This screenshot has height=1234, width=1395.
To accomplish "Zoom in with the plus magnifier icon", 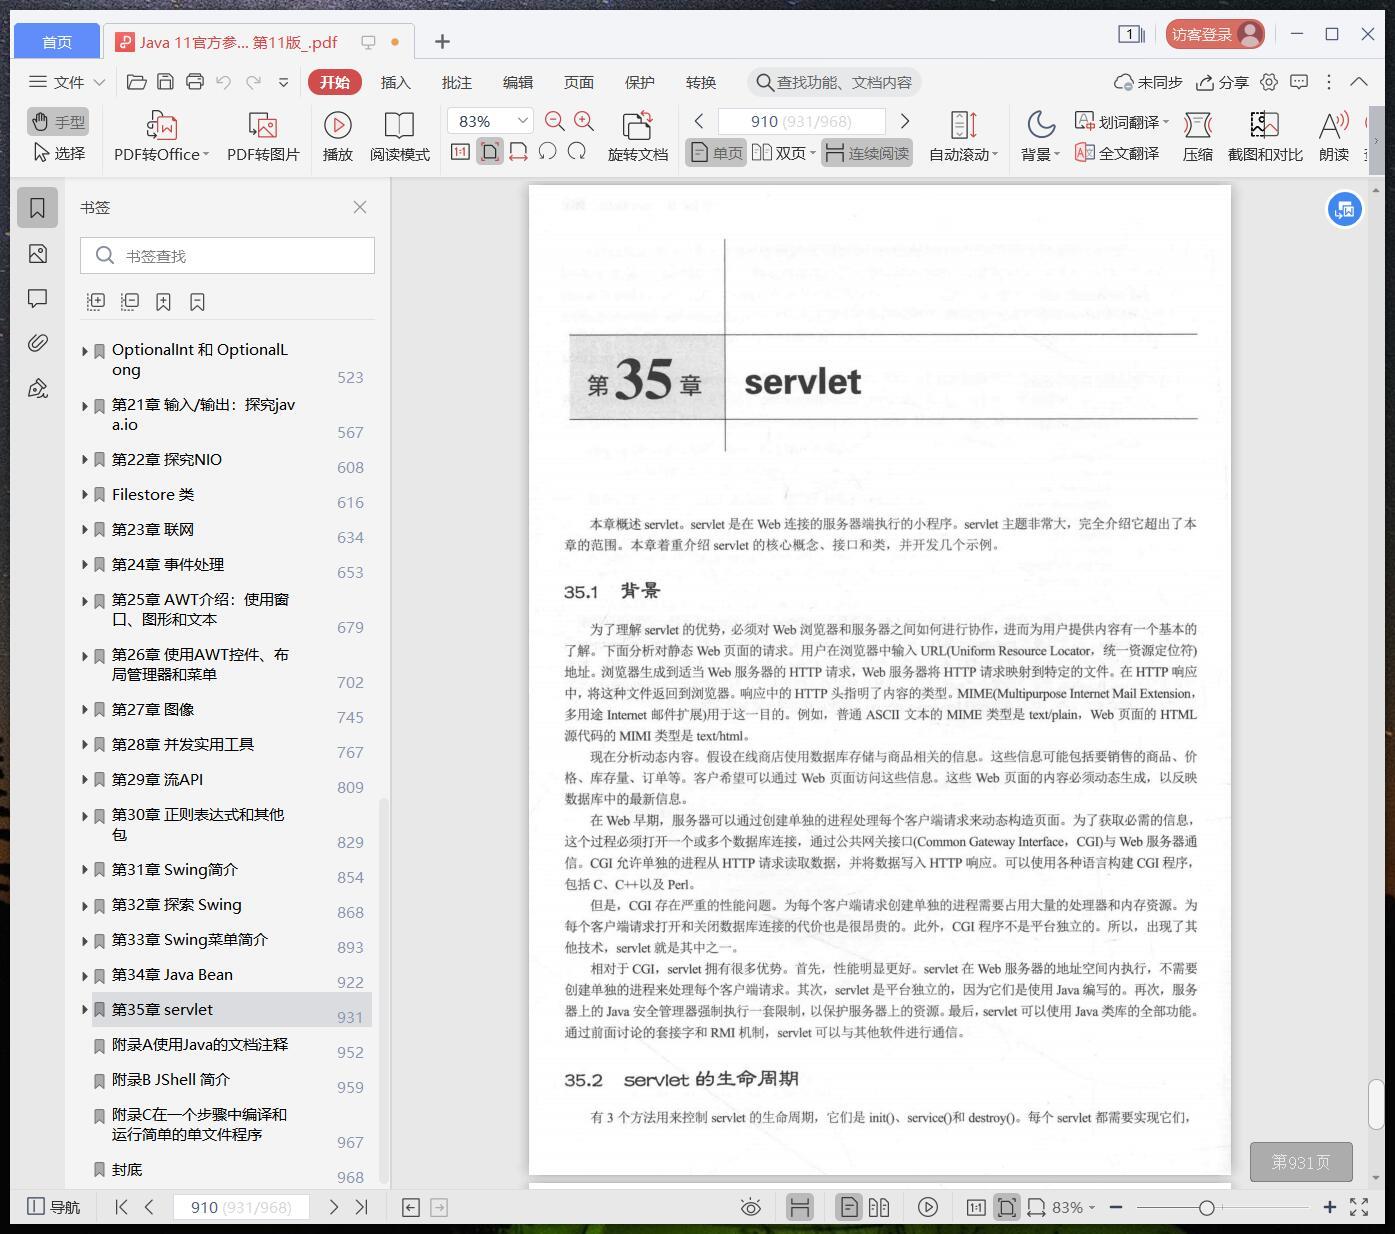I will click(x=584, y=121).
